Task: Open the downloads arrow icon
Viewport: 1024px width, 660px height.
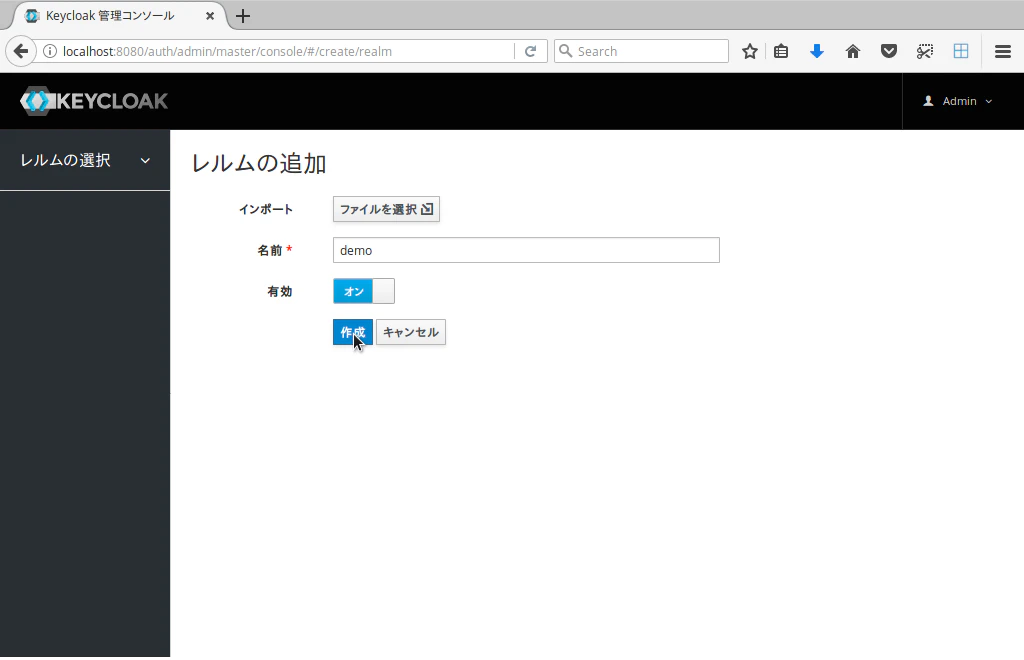Action: tap(816, 51)
